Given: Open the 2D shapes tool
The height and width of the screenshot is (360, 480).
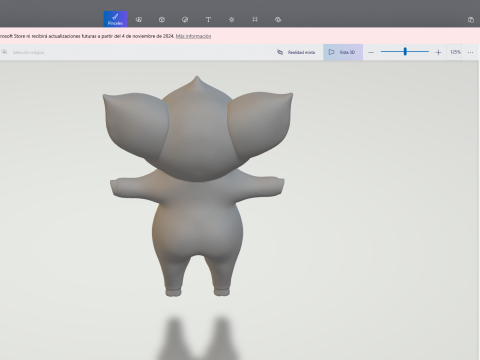Looking at the screenshot, I should coord(139,20).
